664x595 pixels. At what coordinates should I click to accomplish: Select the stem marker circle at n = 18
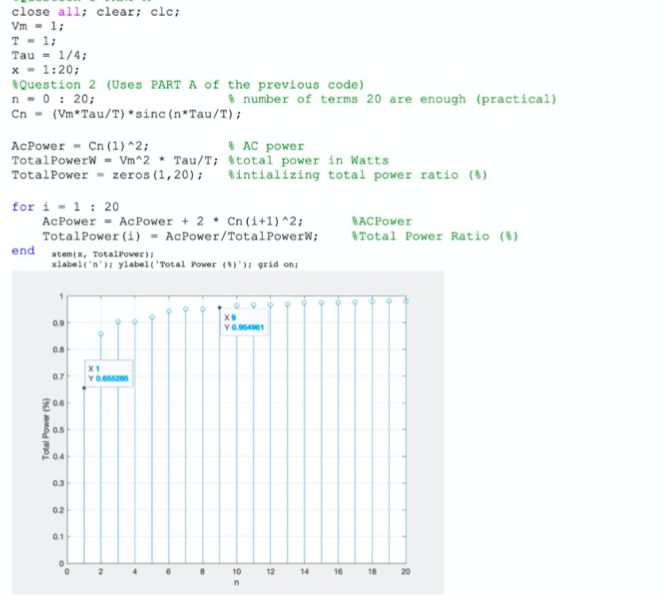pos(372,302)
